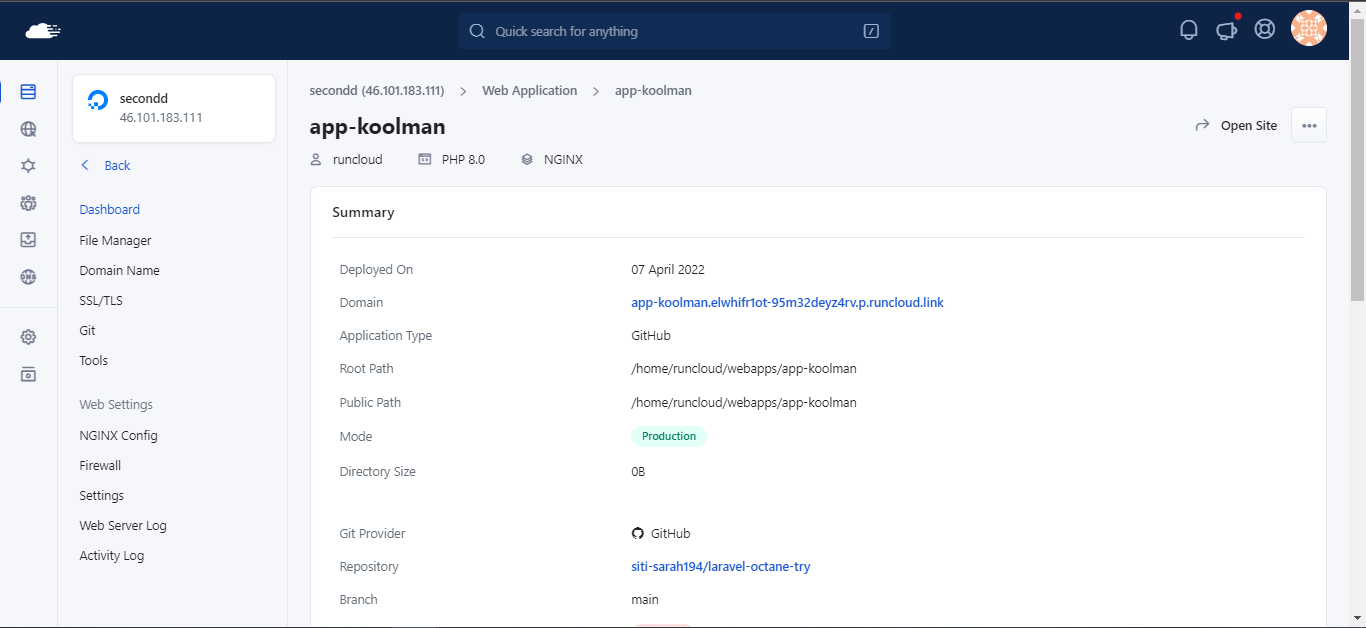Open the siti-sarah194/laravel-octane-try repository link
The image size is (1366, 628).
coord(720,567)
